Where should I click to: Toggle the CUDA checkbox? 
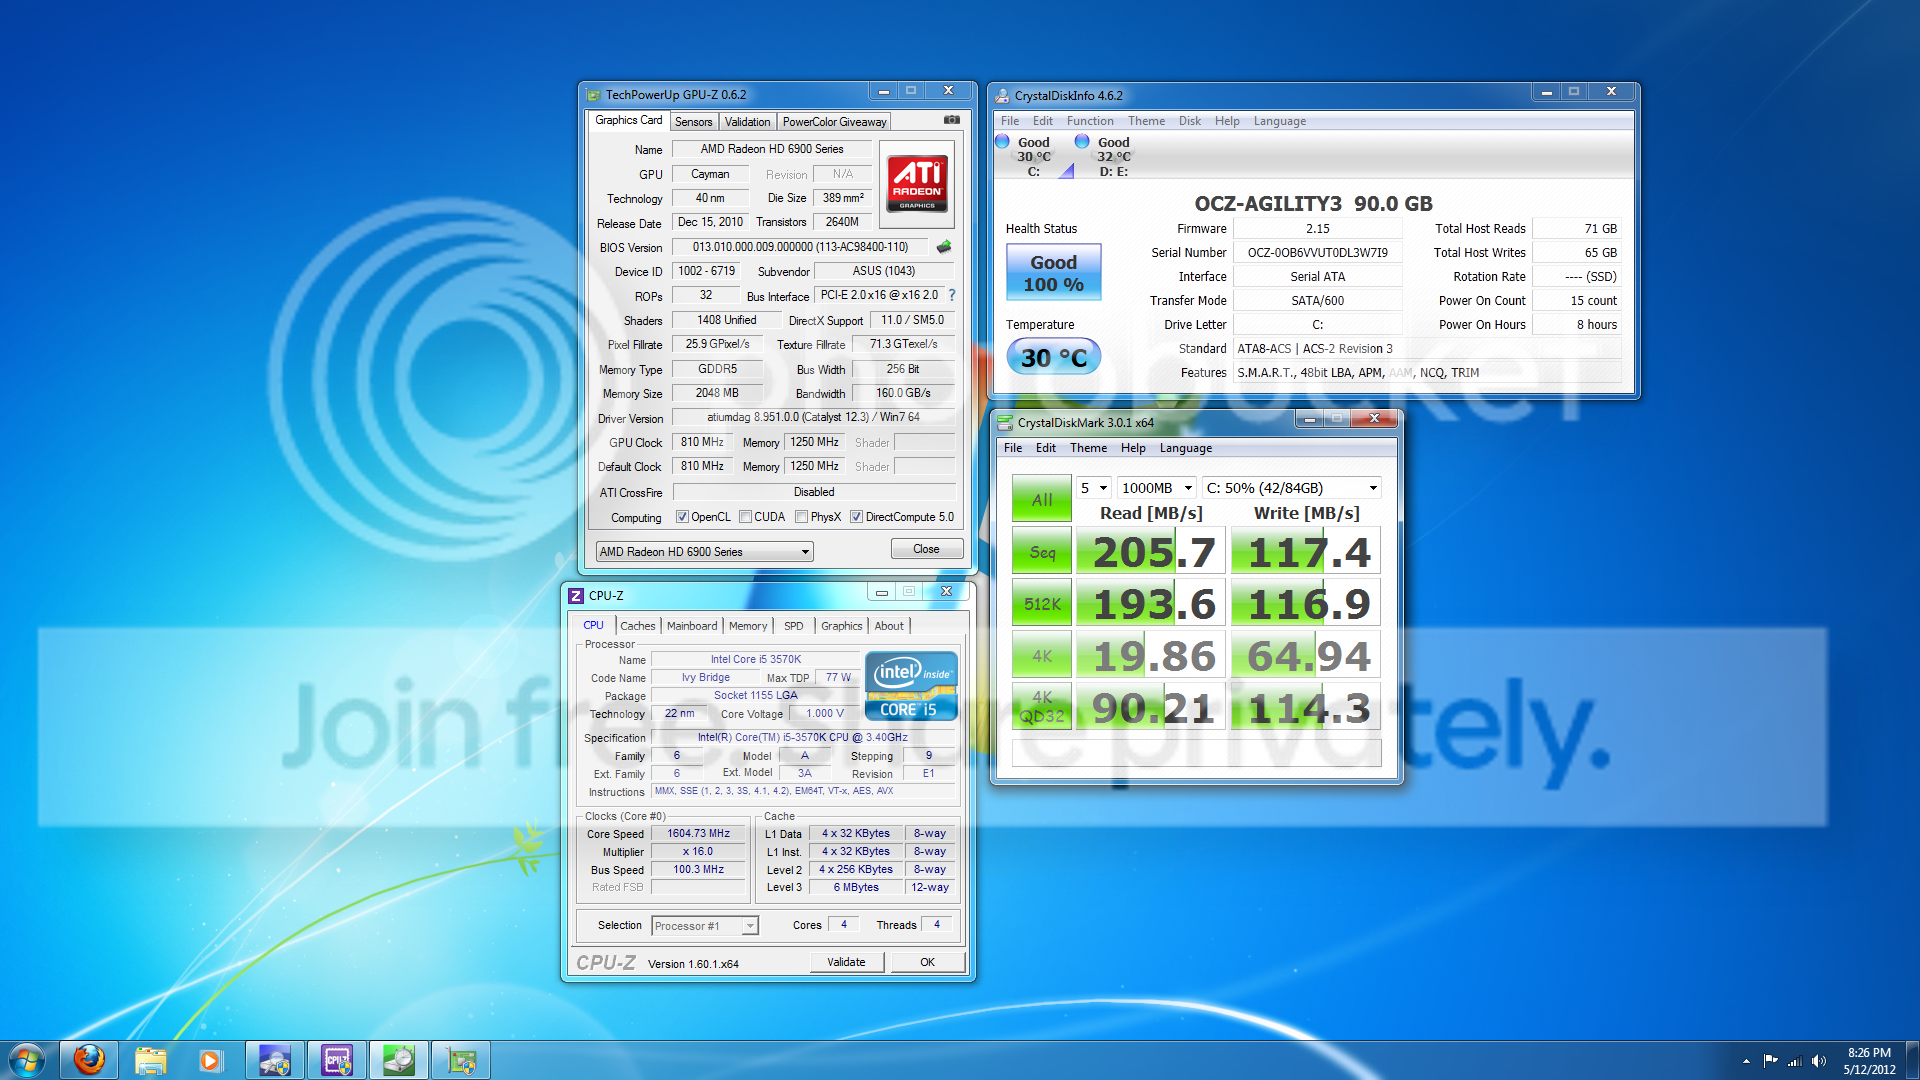[x=745, y=517]
